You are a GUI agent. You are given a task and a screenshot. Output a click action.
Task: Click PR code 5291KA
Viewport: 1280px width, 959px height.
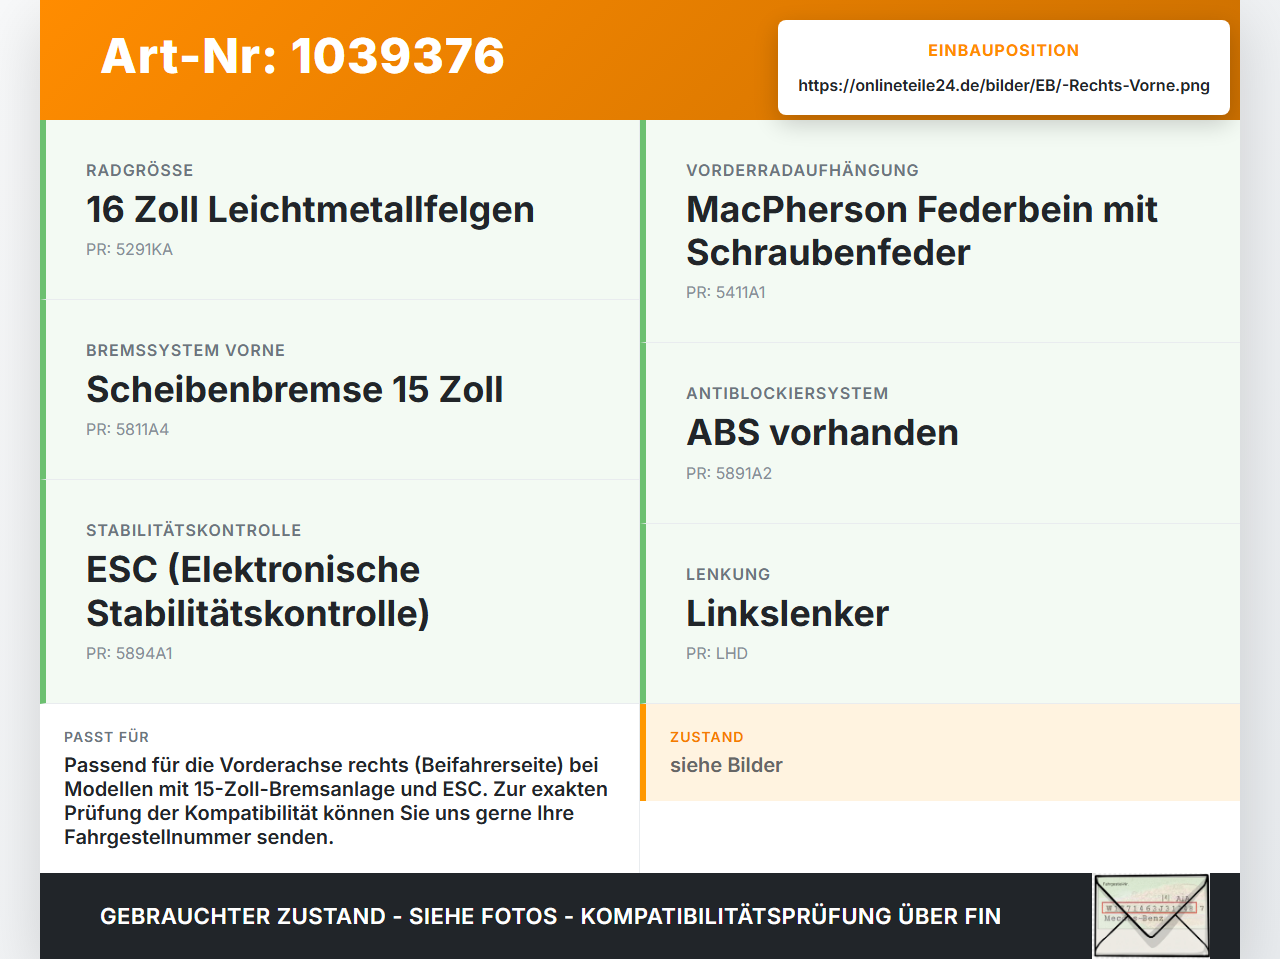pos(129,249)
